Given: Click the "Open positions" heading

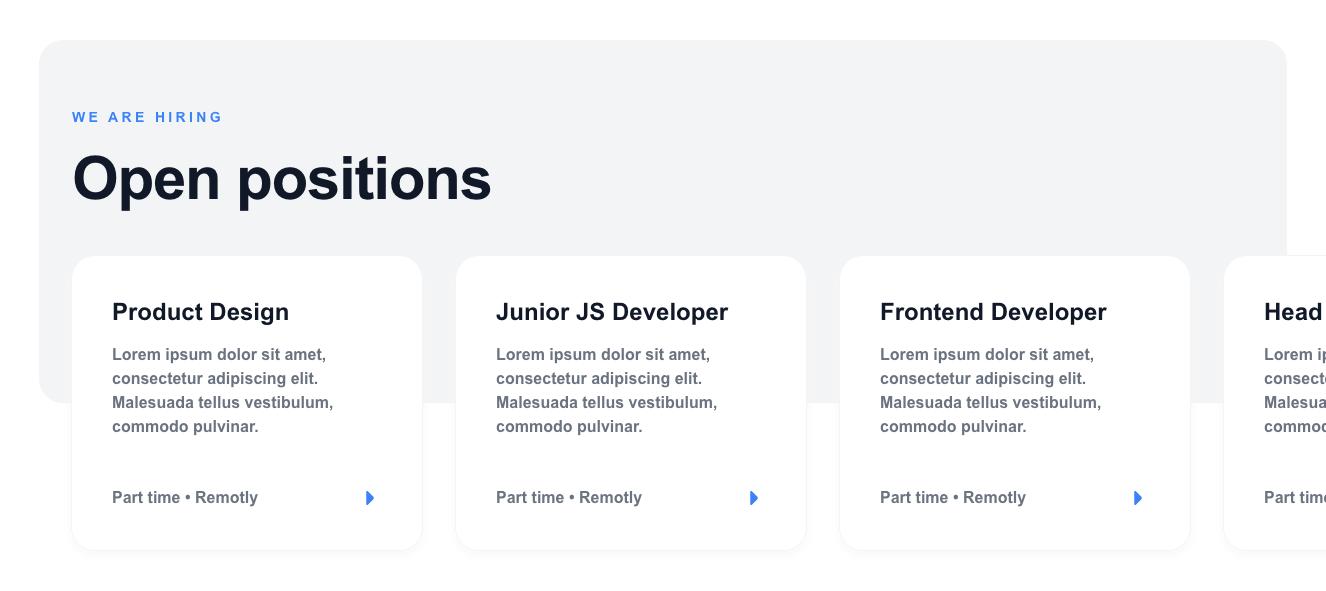Looking at the screenshot, I should 282,179.
